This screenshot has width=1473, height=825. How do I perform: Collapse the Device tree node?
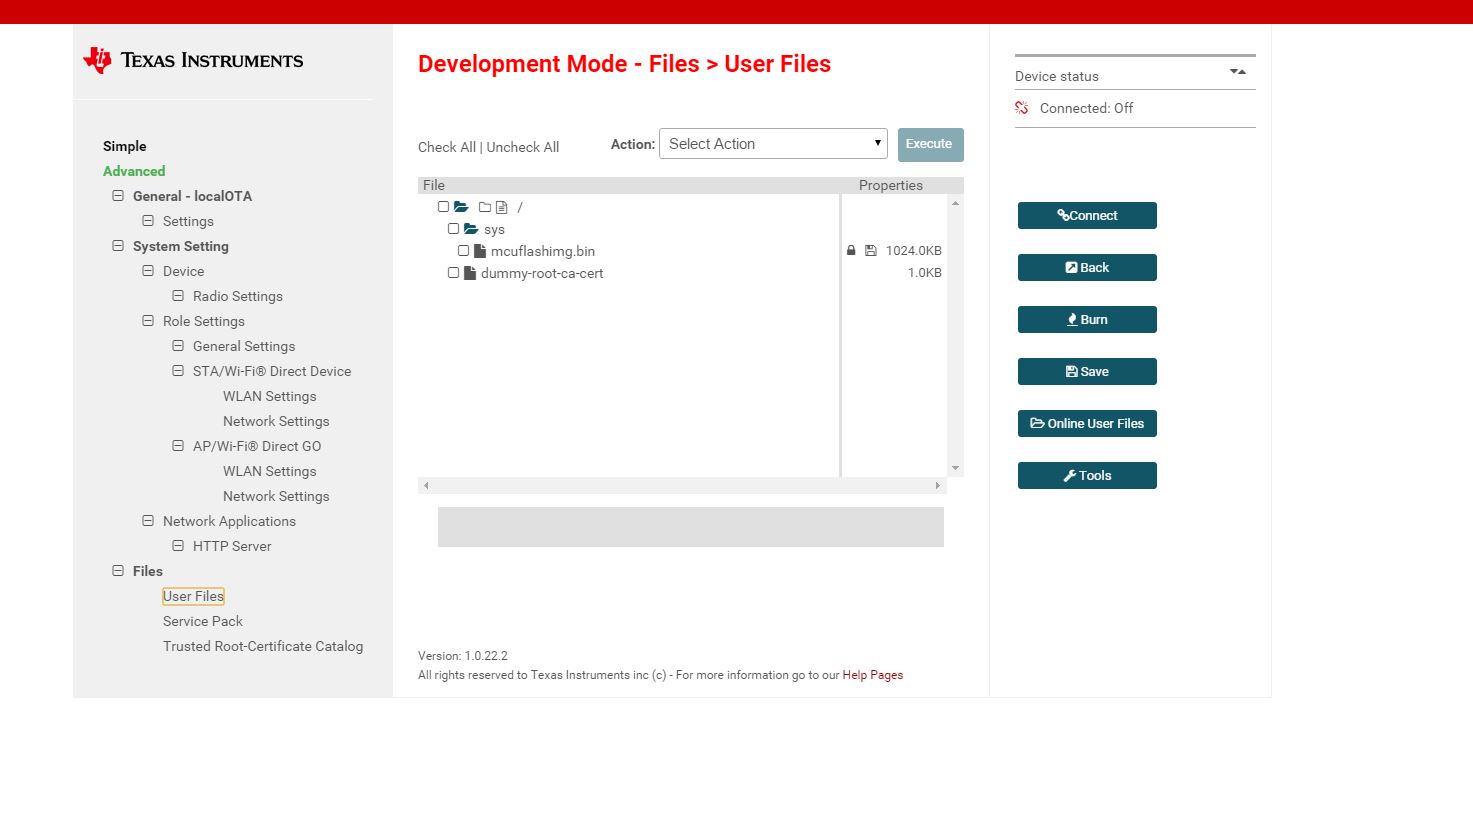pos(148,271)
